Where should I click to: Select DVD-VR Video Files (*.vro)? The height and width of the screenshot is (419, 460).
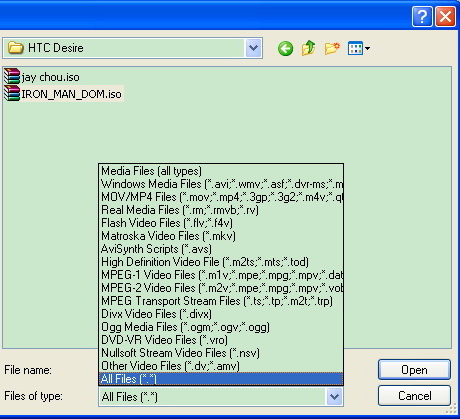pyautogui.click(x=221, y=340)
